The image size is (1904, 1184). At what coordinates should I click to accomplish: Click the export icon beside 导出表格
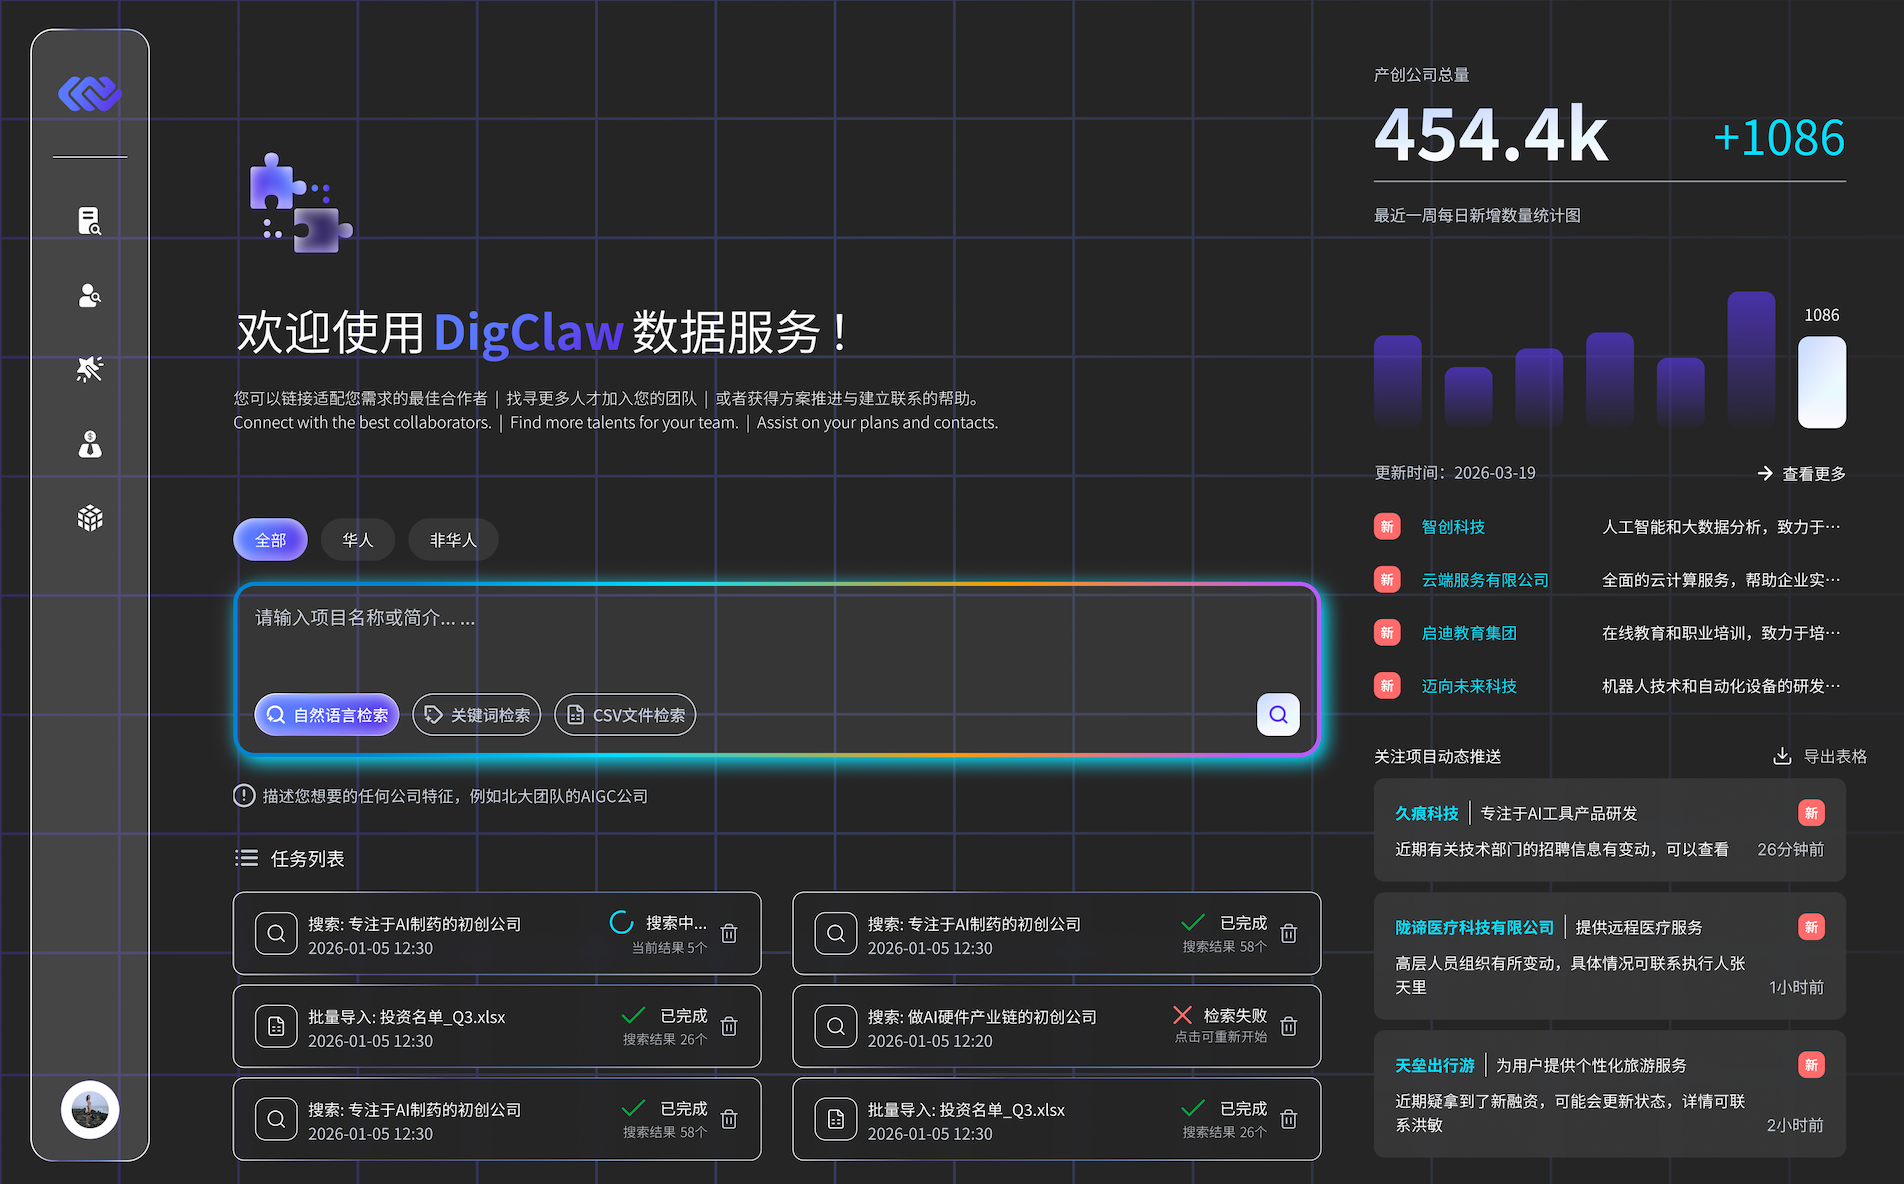pyautogui.click(x=1782, y=756)
